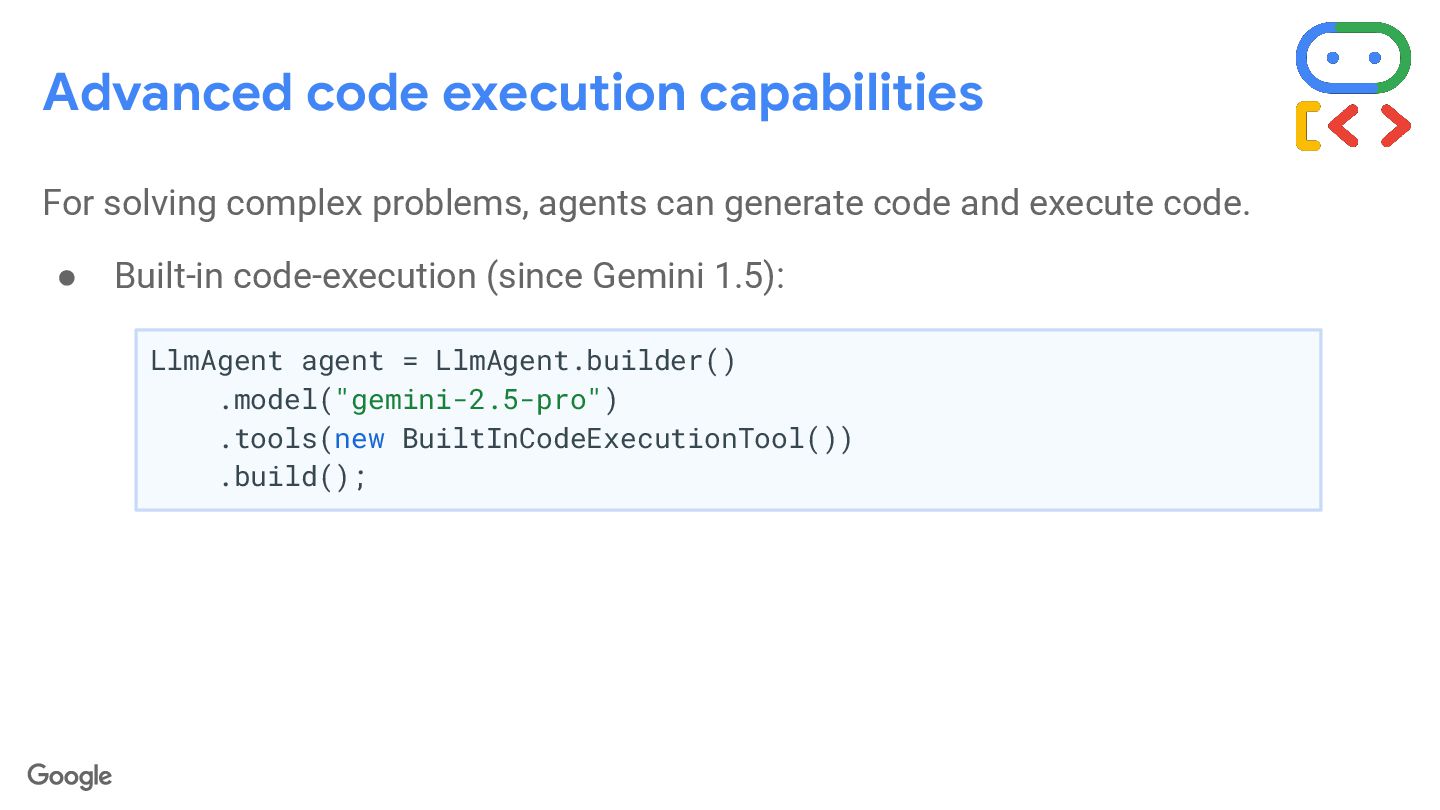
Task: Click the yellow square bracket icon
Action: pos(1308,126)
